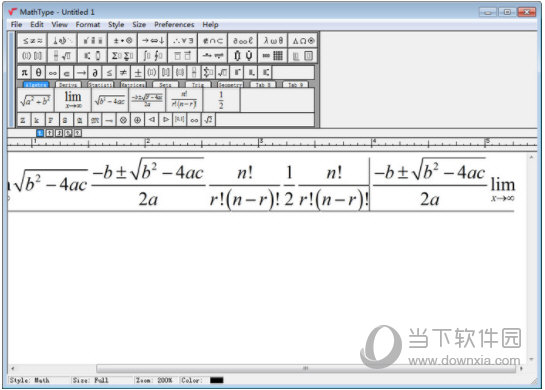Open the Format menu

pyautogui.click(x=88, y=24)
